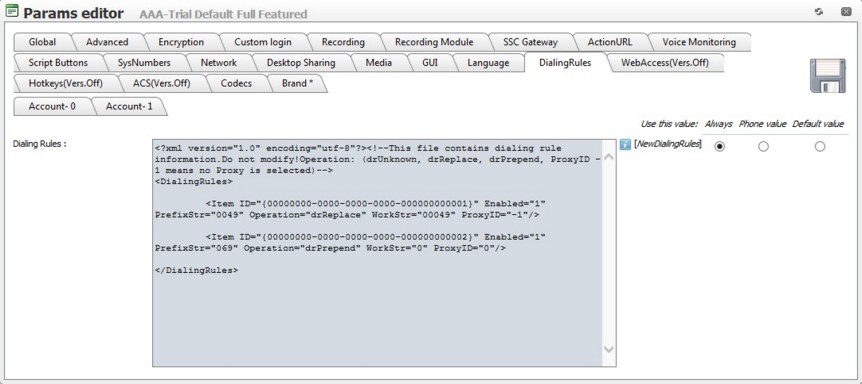Click the refresh icon in title bar
862x384 pixels.
pos(819,12)
